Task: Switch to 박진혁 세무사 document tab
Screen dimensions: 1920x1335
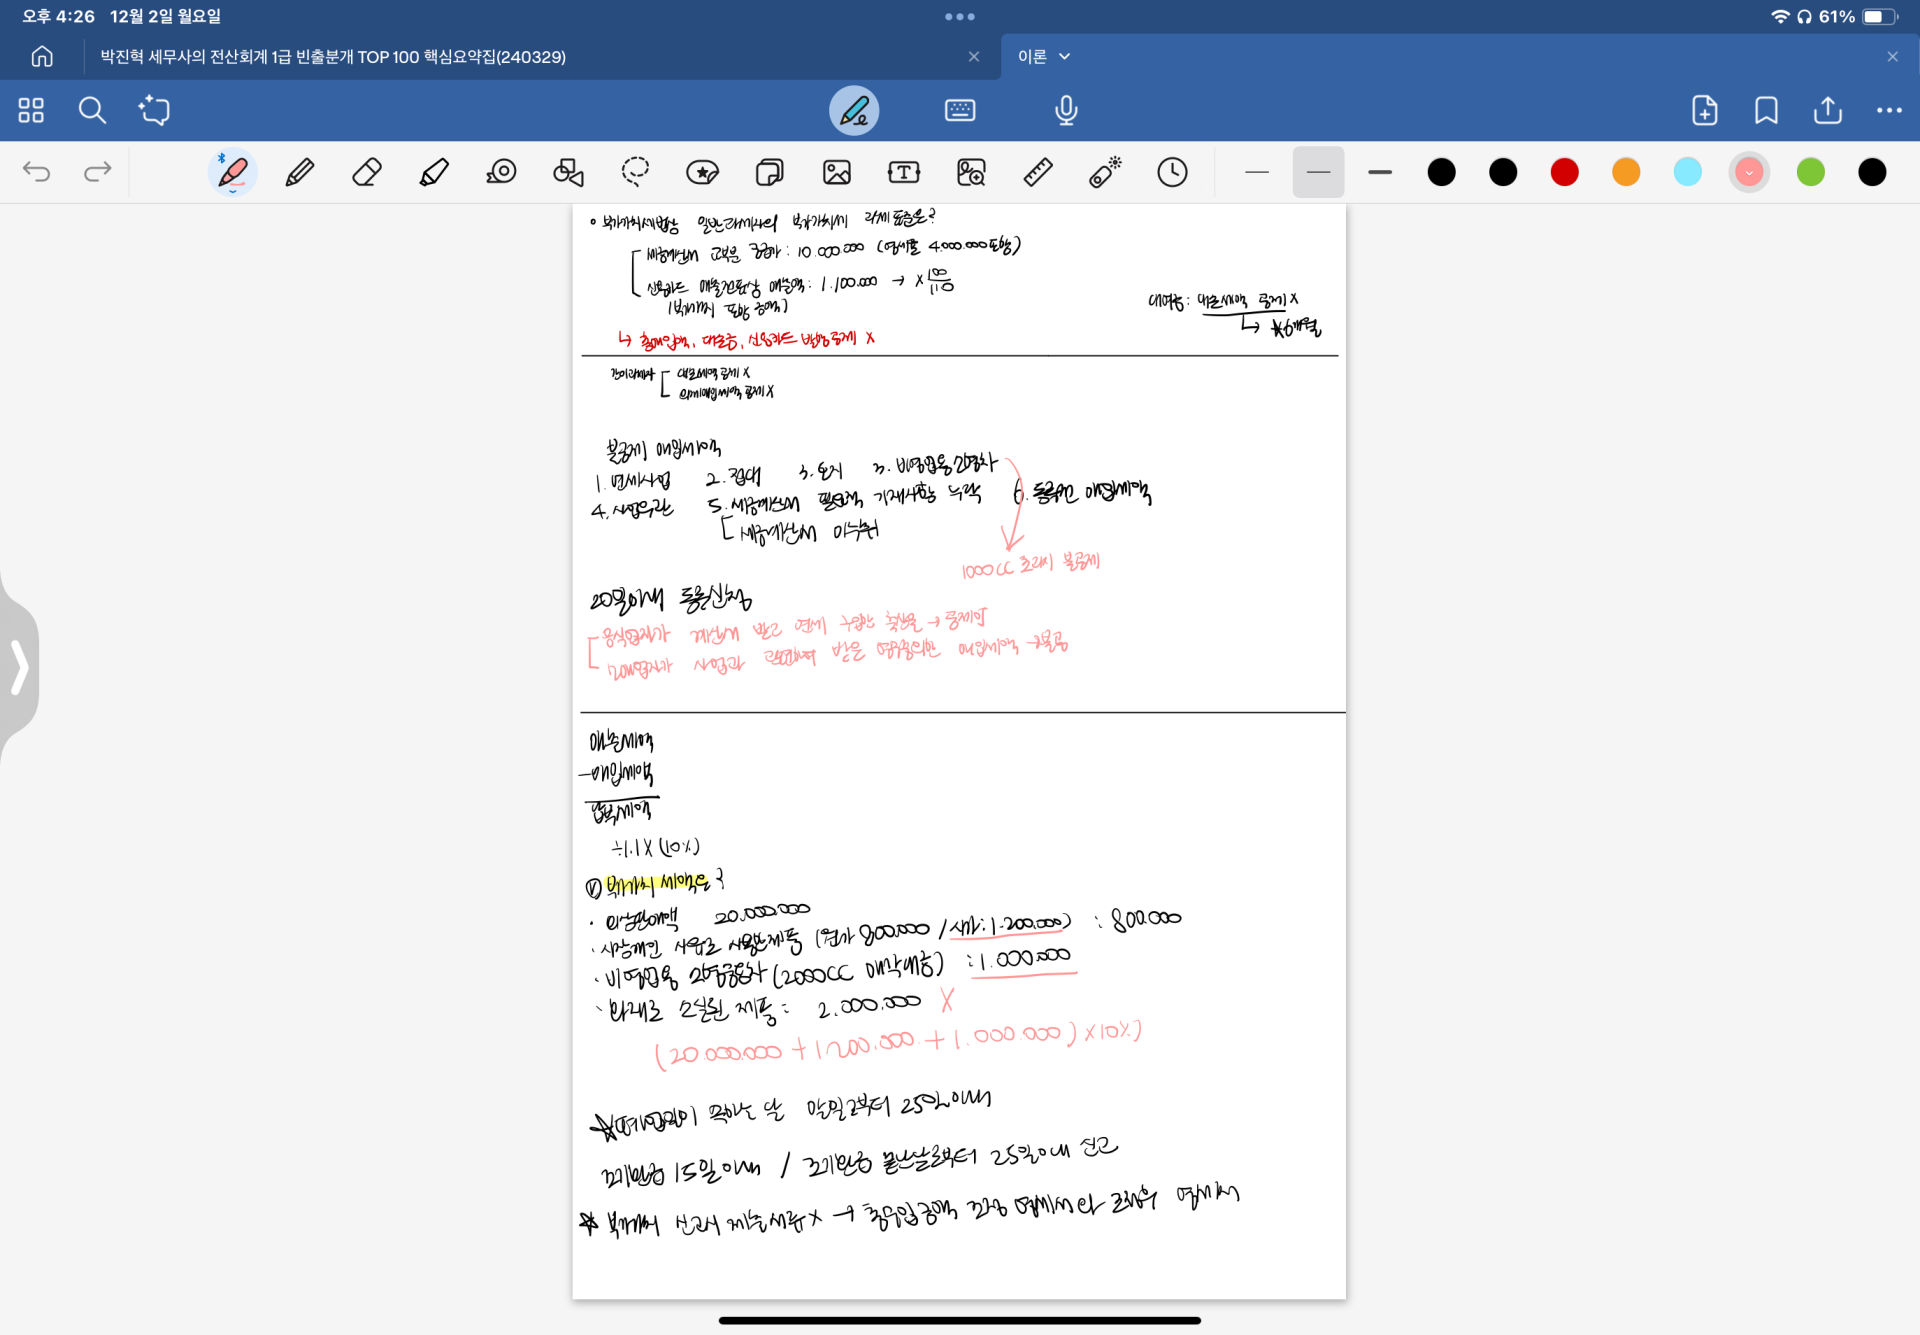Action: pos(333,57)
